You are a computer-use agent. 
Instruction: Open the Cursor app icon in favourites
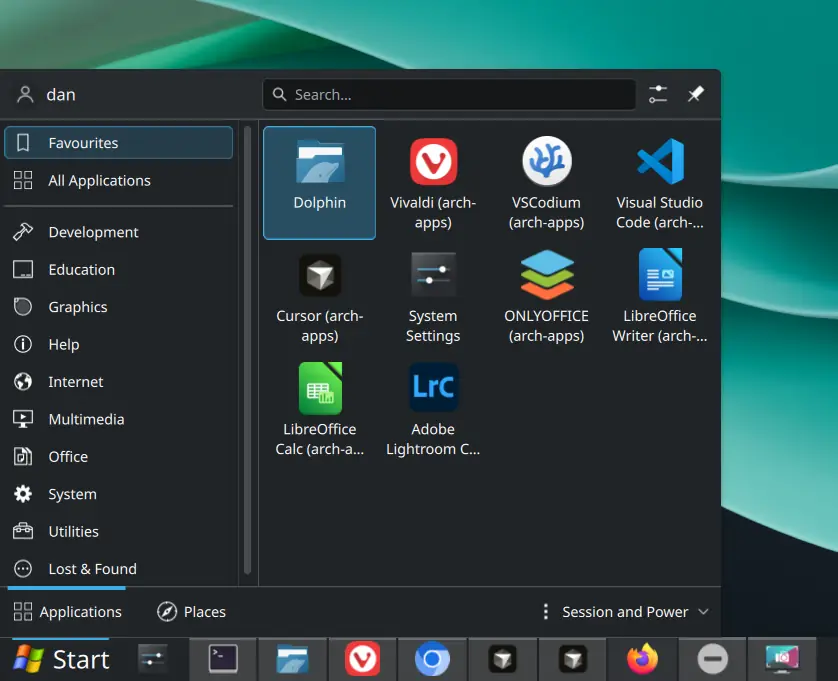(319, 296)
